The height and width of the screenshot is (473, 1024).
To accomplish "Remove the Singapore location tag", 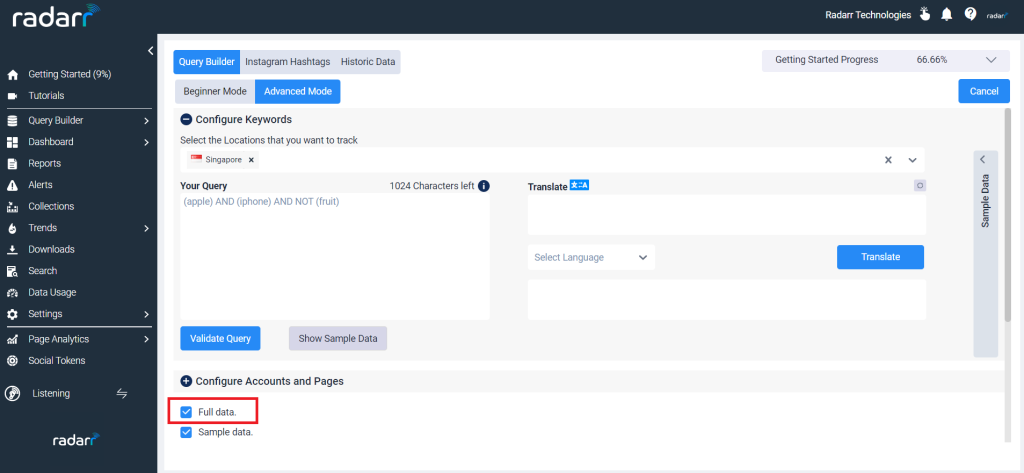I will pyautogui.click(x=251, y=160).
